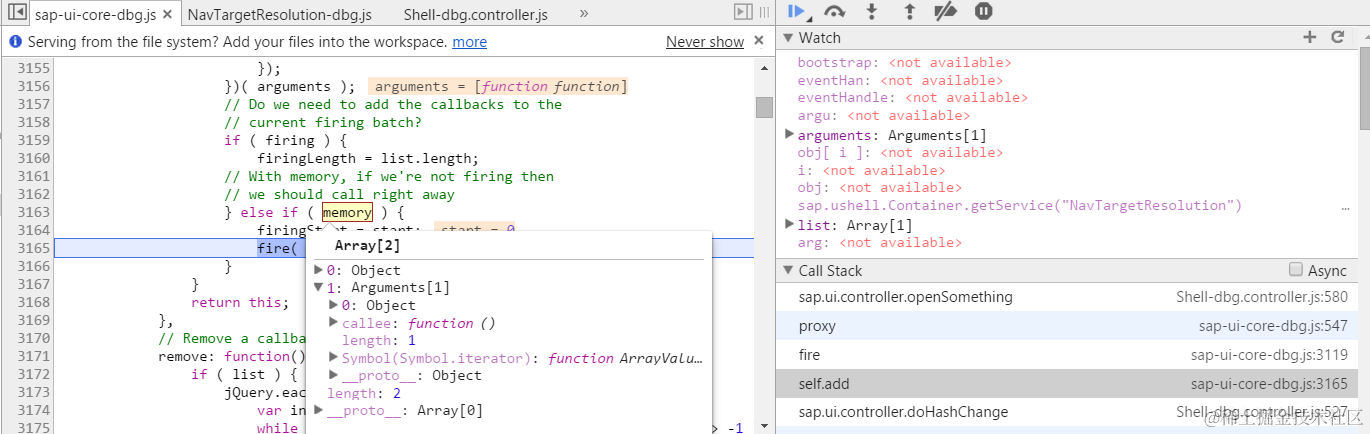Screen dimensions: 1370x434
Task: Expand __proto__: Array[0] in popup
Action: coord(319,410)
